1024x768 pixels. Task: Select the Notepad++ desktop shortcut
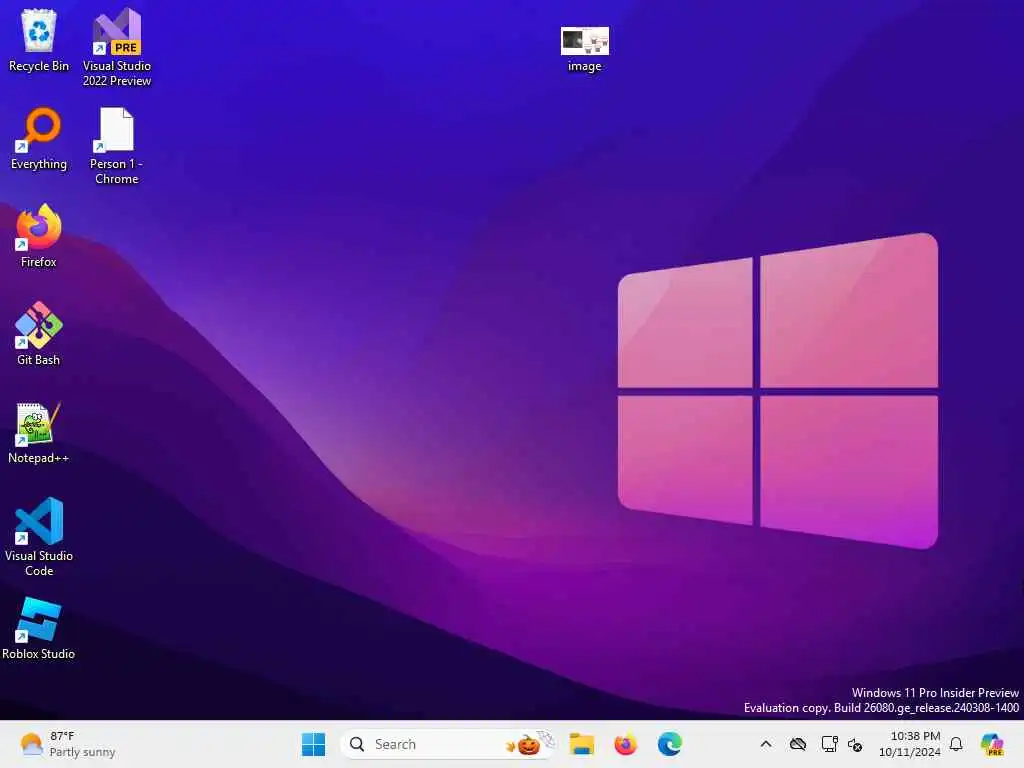(39, 432)
